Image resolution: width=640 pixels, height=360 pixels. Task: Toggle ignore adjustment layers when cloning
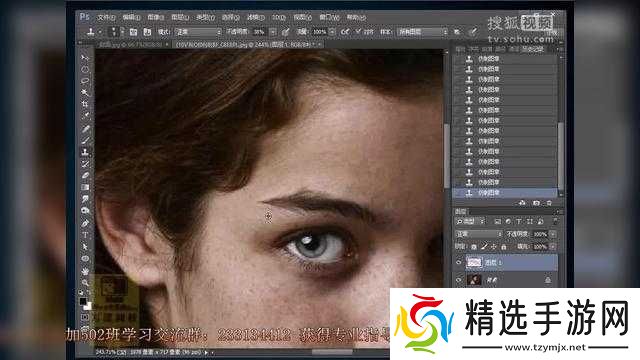[x=457, y=32]
